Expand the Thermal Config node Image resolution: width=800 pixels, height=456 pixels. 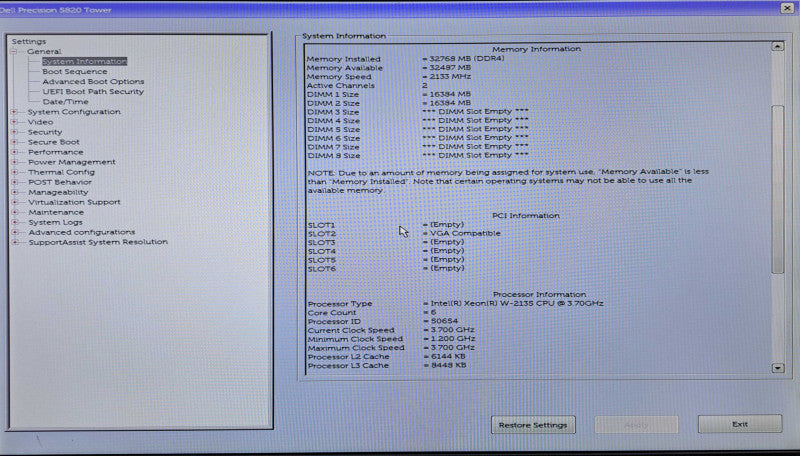(14, 172)
